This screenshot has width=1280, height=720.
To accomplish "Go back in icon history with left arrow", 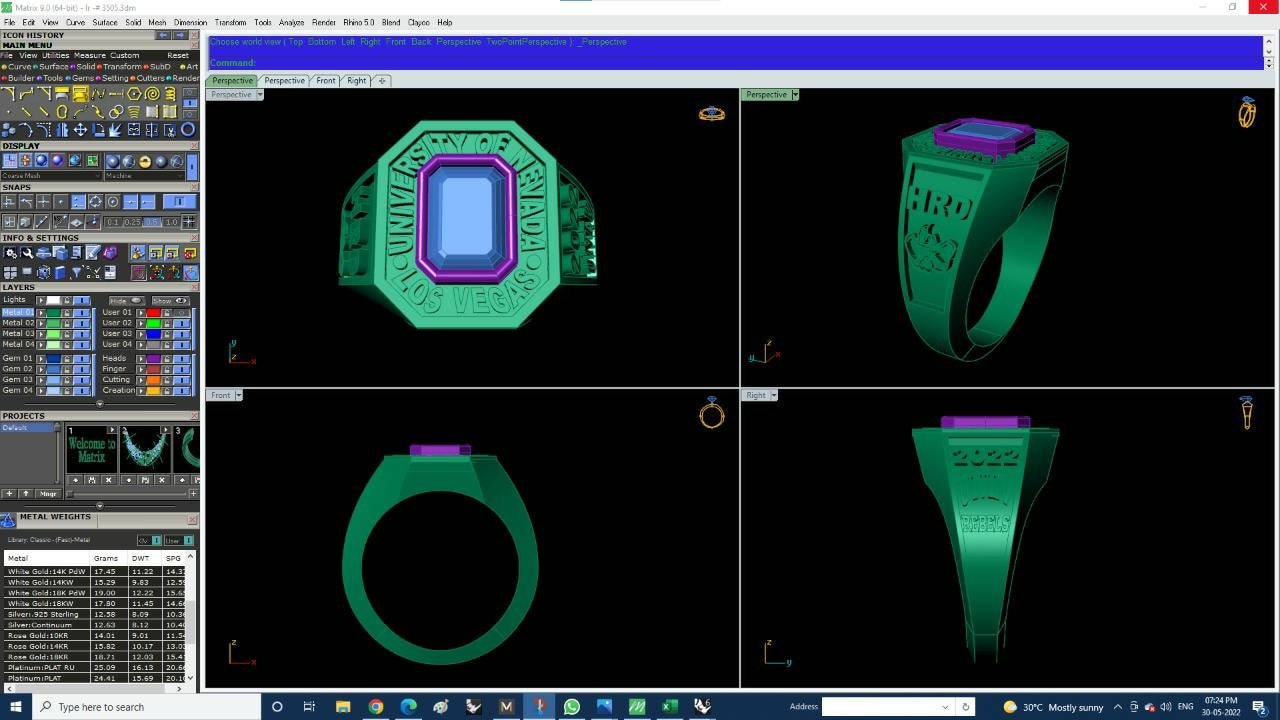I will point(163,35).
